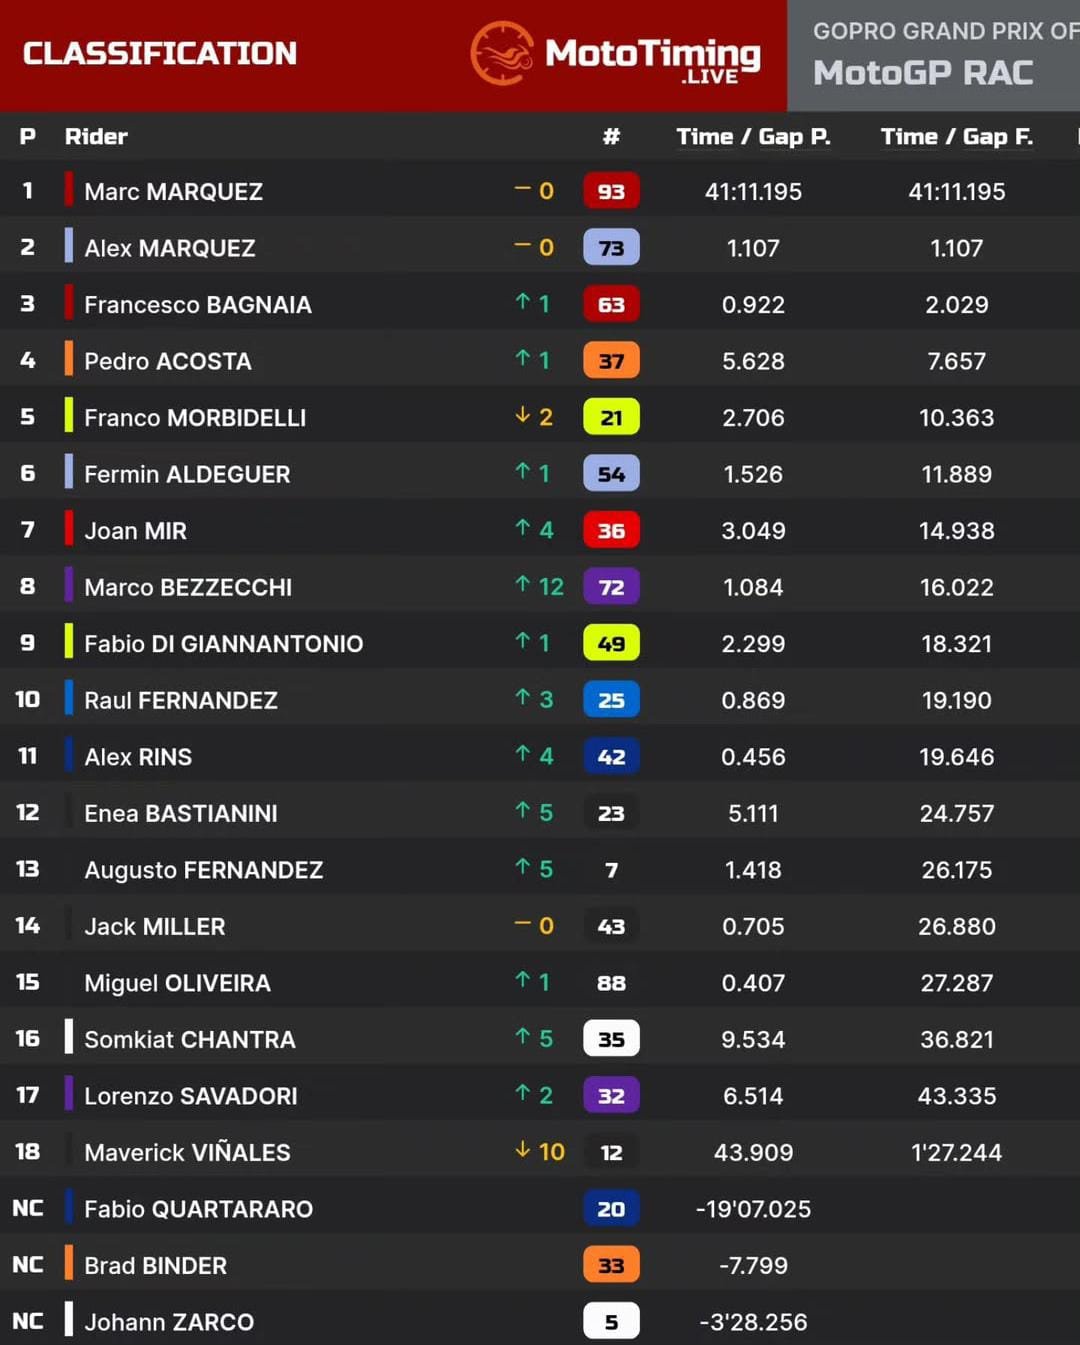The width and height of the screenshot is (1080, 1345).
Task: Click the up arrow beside Bezzecchi's 12 positions gained
Action: tap(522, 584)
